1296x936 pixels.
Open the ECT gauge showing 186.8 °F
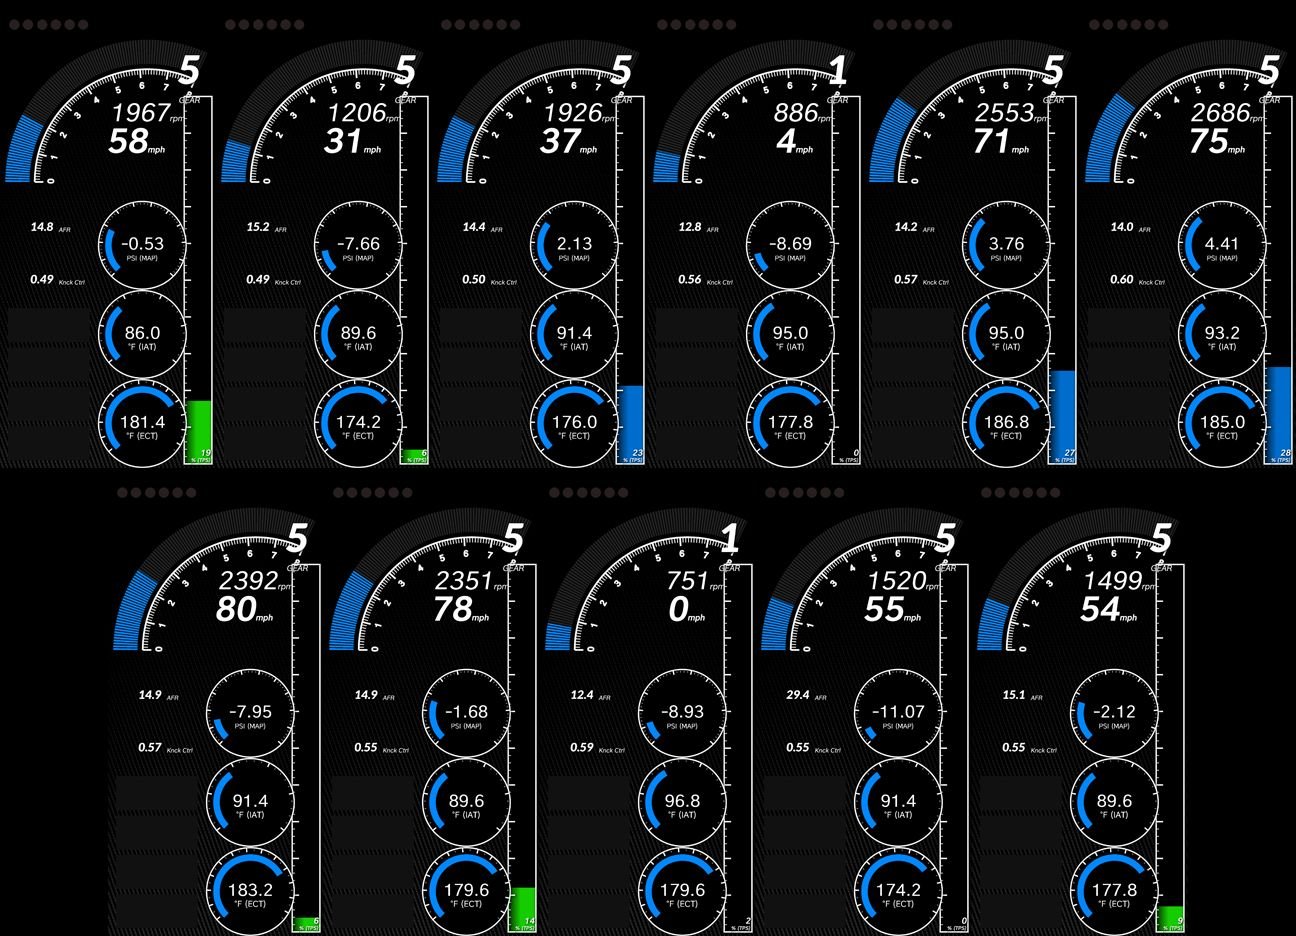tap(1006, 424)
